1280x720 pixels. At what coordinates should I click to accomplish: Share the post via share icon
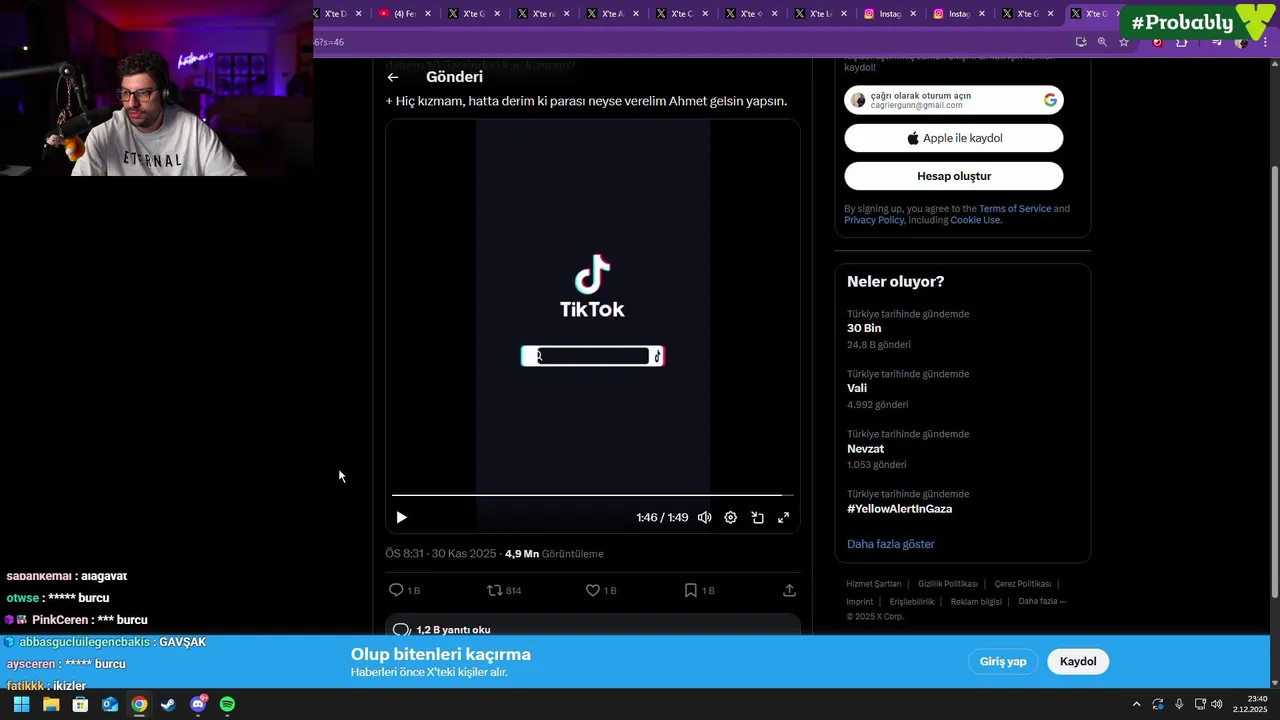point(789,590)
